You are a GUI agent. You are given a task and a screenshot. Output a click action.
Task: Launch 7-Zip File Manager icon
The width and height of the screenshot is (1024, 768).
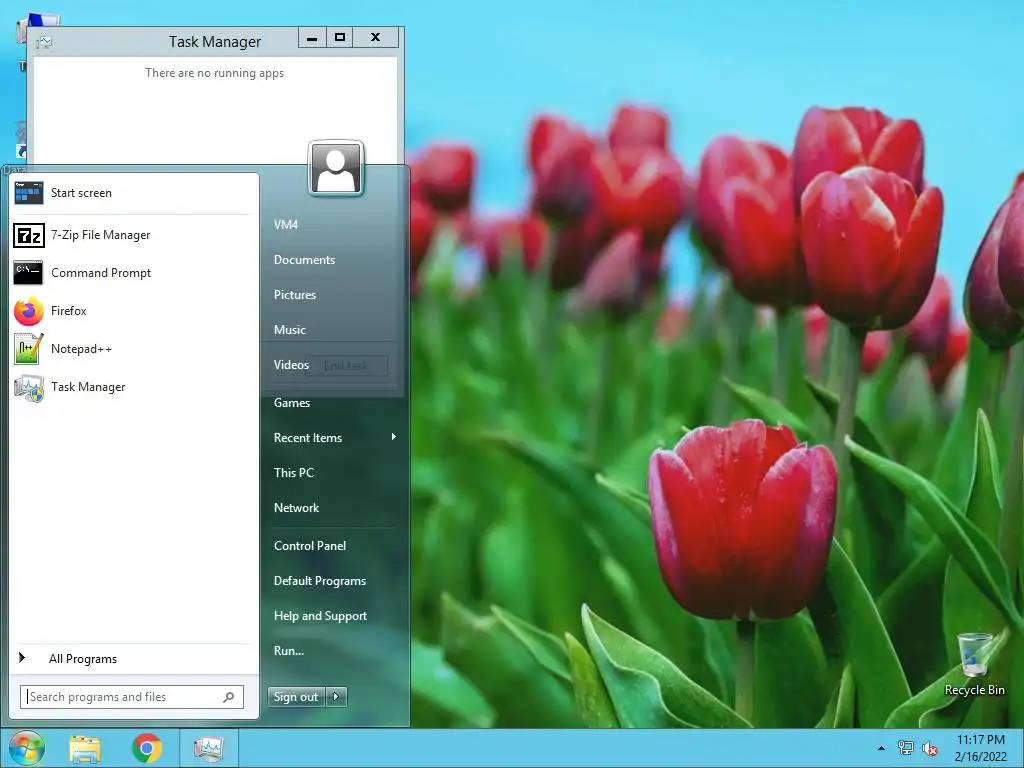click(x=29, y=235)
